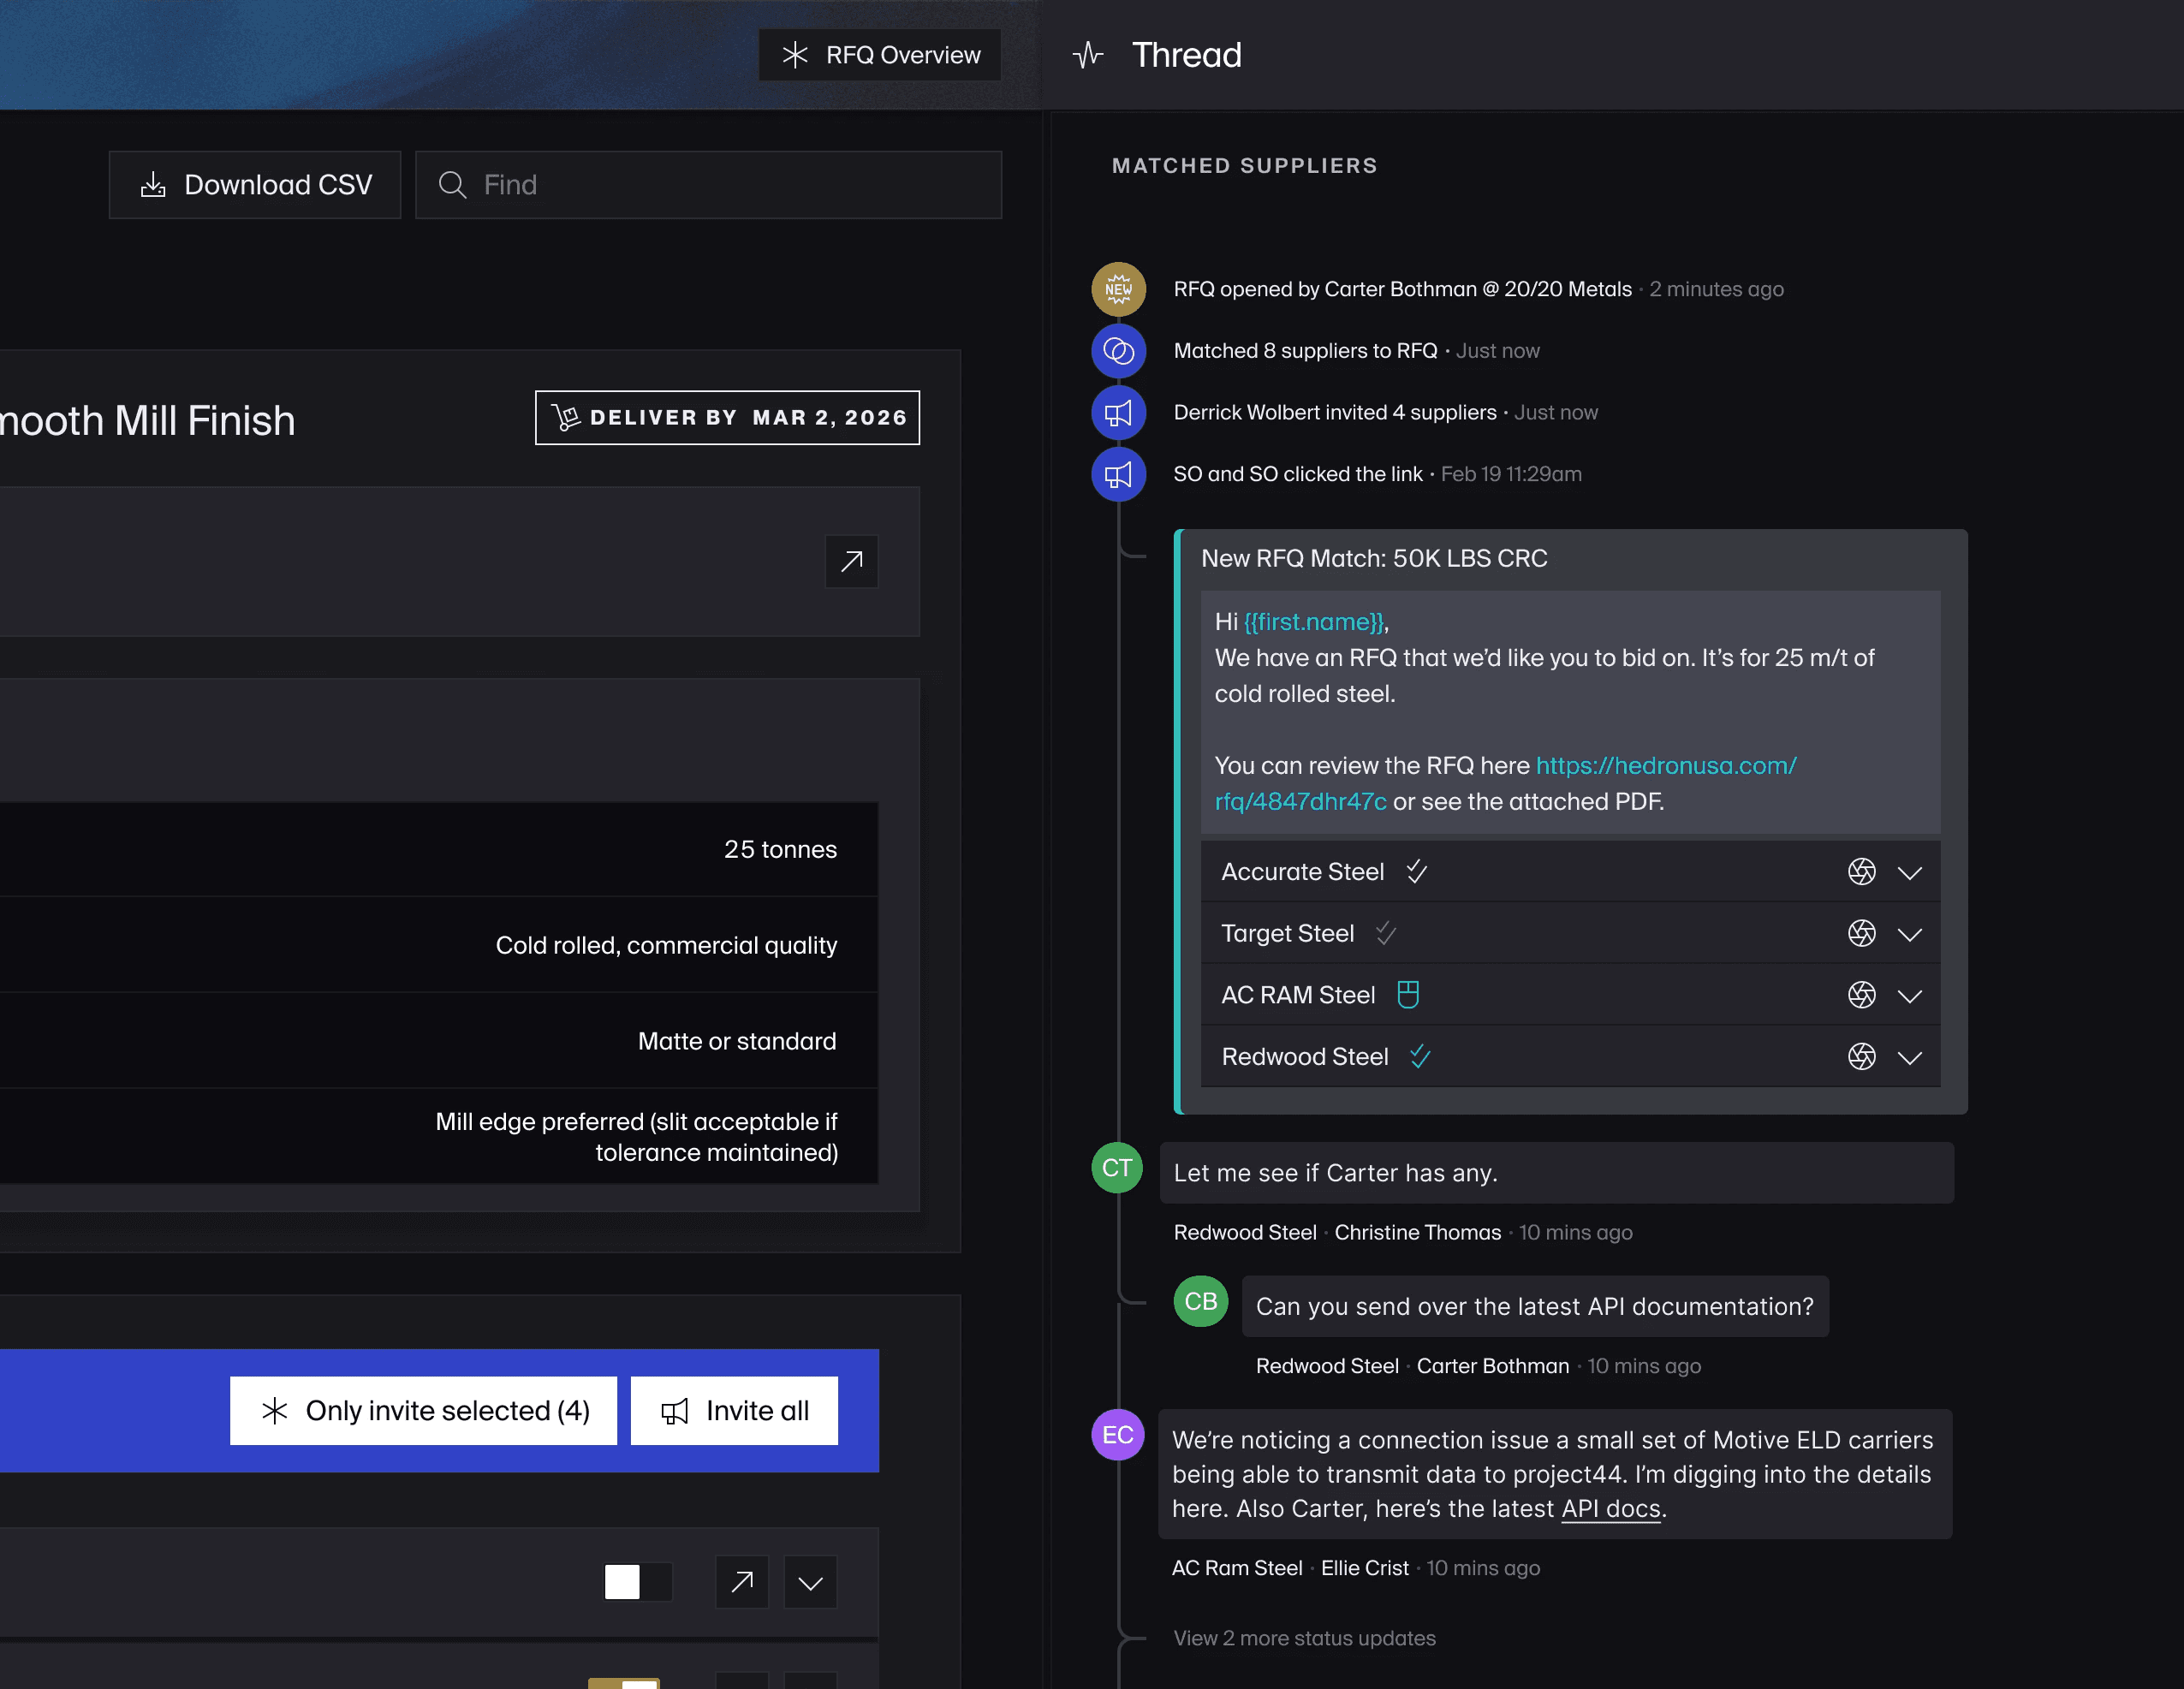Expand the Accurate Steel supplier row
Image resolution: width=2184 pixels, height=1689 pixels.
[1909, 873]
